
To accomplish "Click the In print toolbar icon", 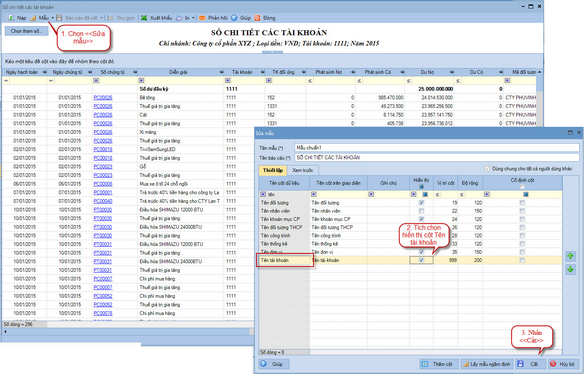I will pos(179,18).
